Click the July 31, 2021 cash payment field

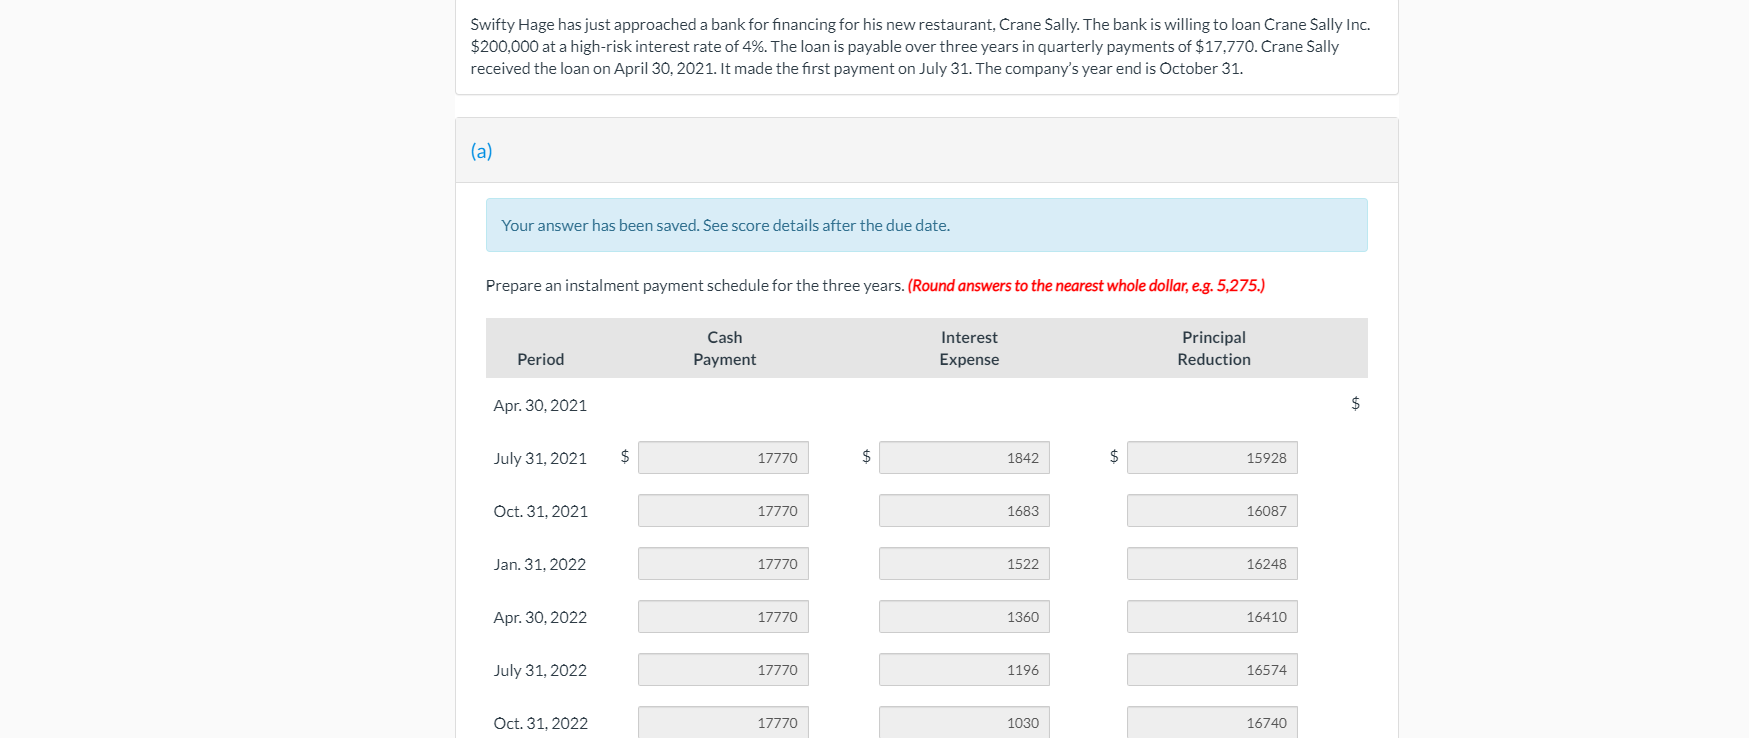(x=723, y=458)
